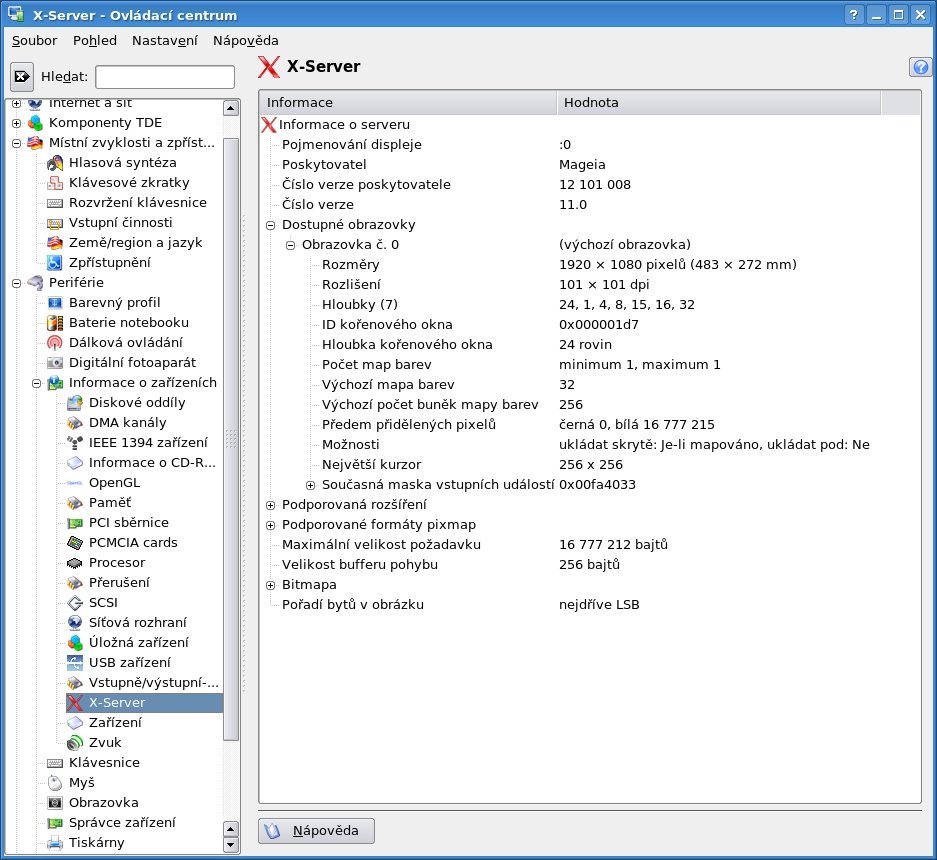
Task: Select the Zvuk sound icon
Action: [75, 743]
